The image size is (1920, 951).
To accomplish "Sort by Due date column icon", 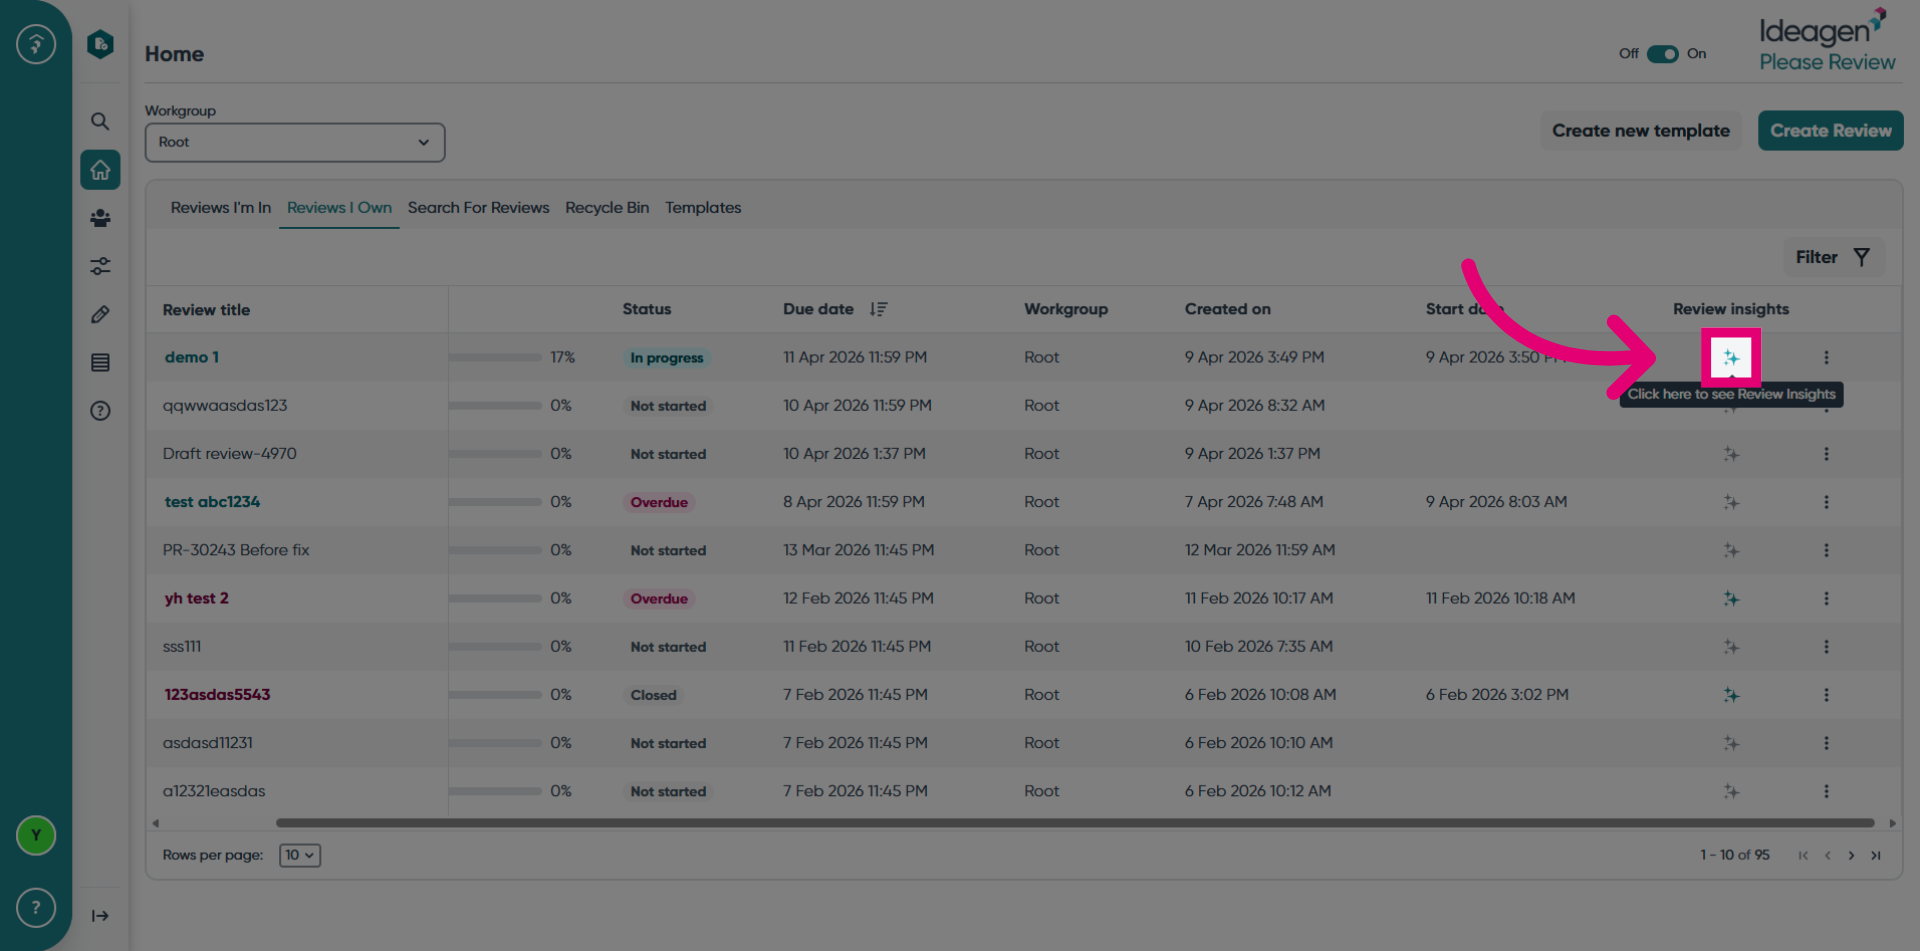I will (x=878, y=309).
